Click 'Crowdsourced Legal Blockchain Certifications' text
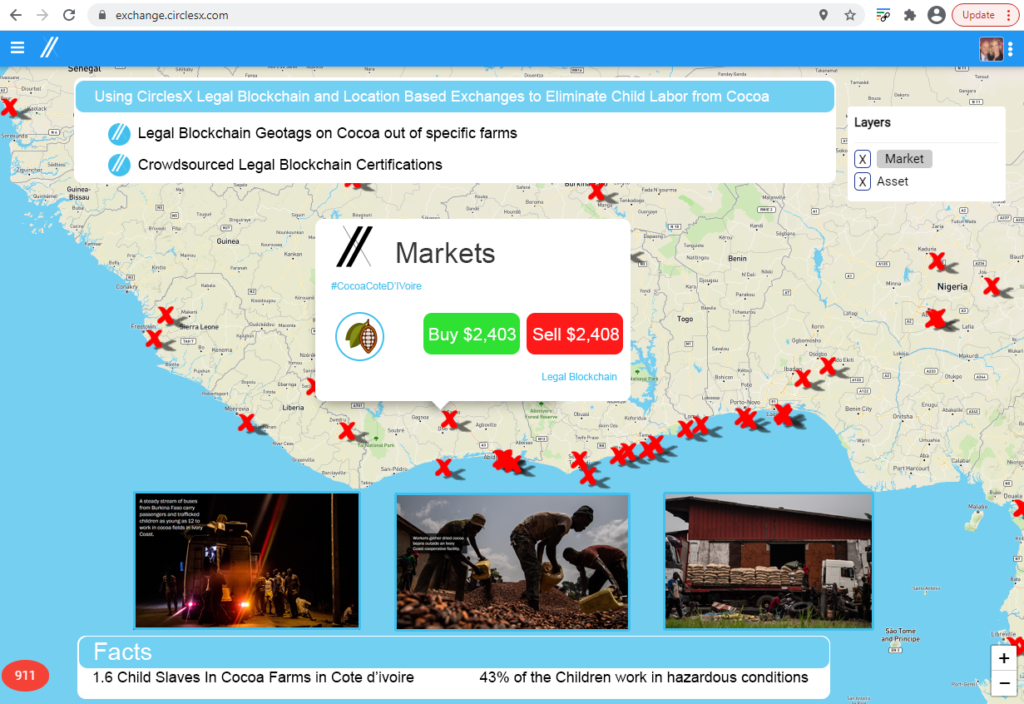 tap(290, 165)
